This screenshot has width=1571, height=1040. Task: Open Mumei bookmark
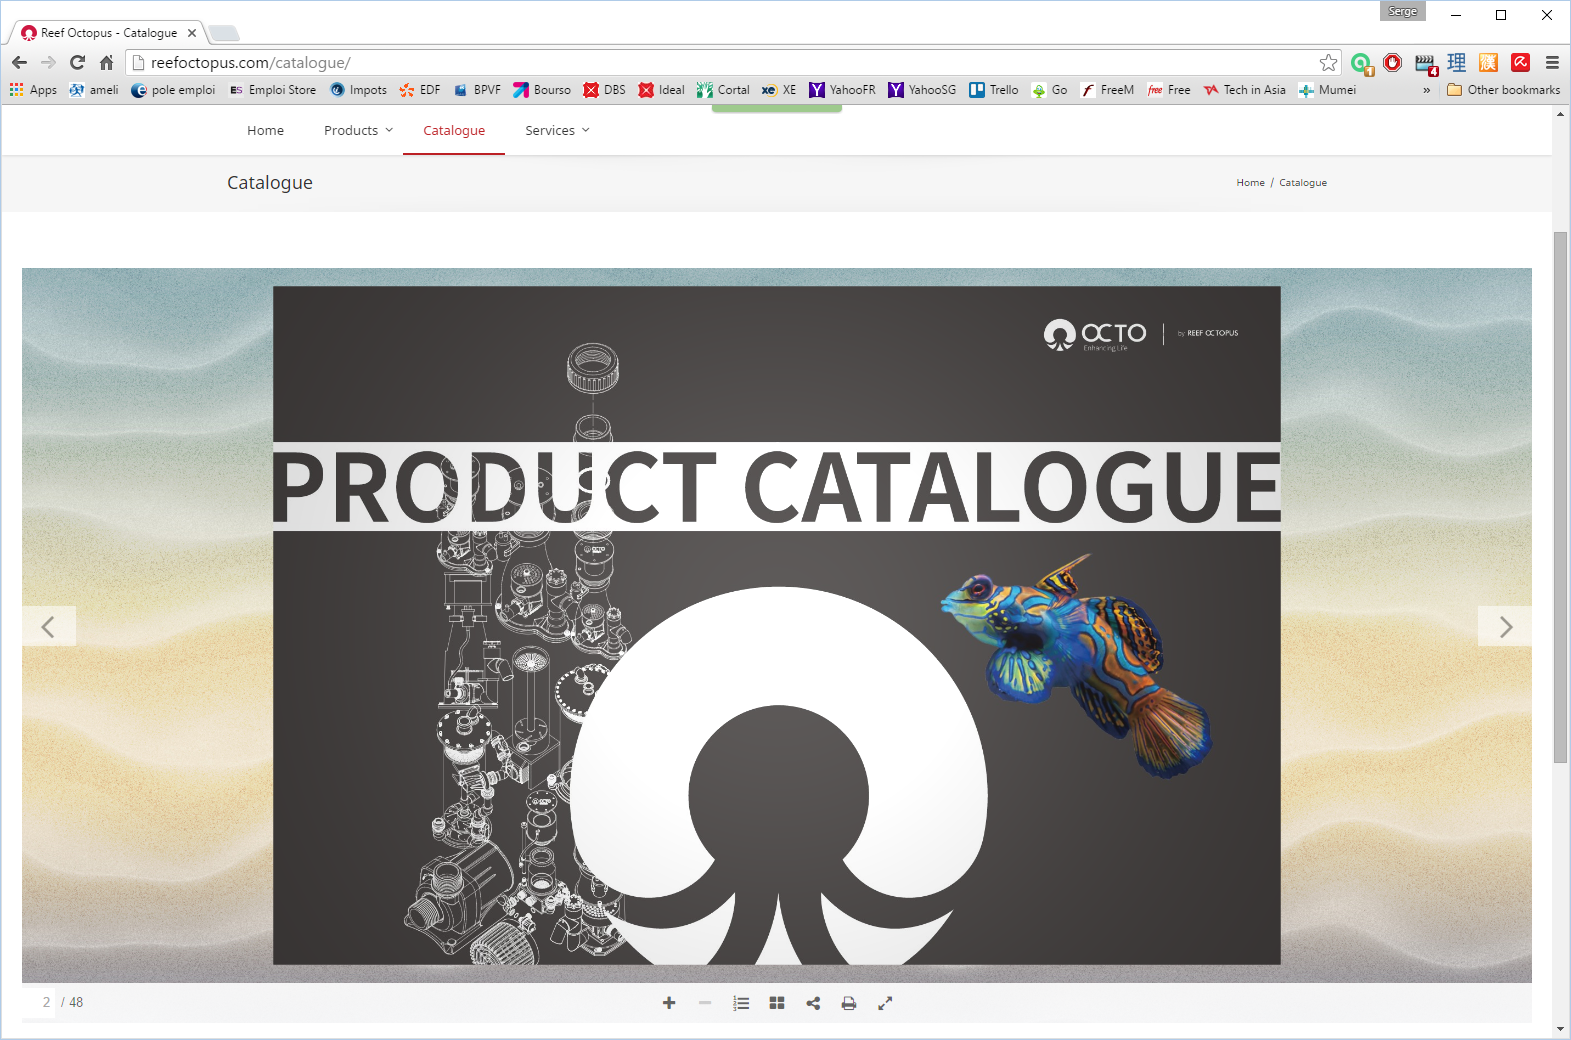click(1327, 90)
